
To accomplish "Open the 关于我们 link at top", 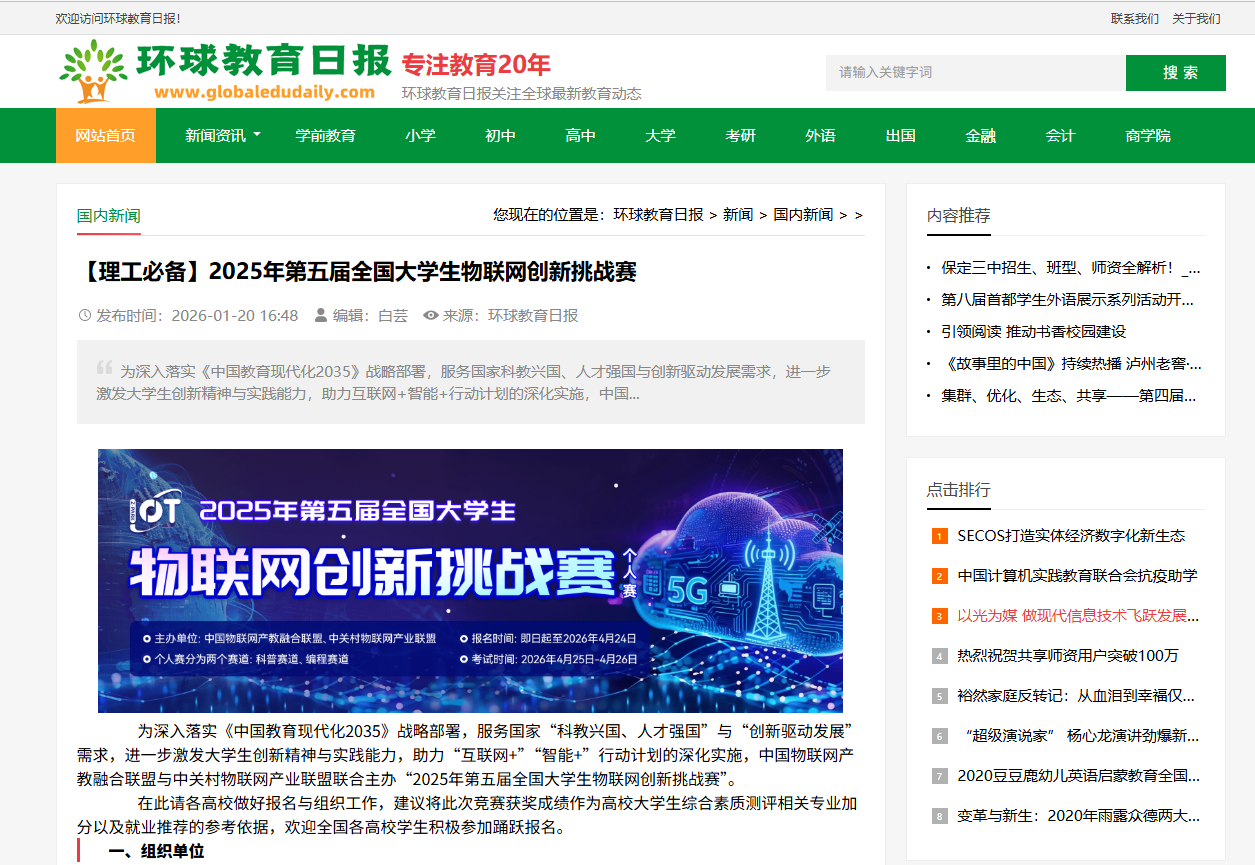I will click(x=1196, y=19).
